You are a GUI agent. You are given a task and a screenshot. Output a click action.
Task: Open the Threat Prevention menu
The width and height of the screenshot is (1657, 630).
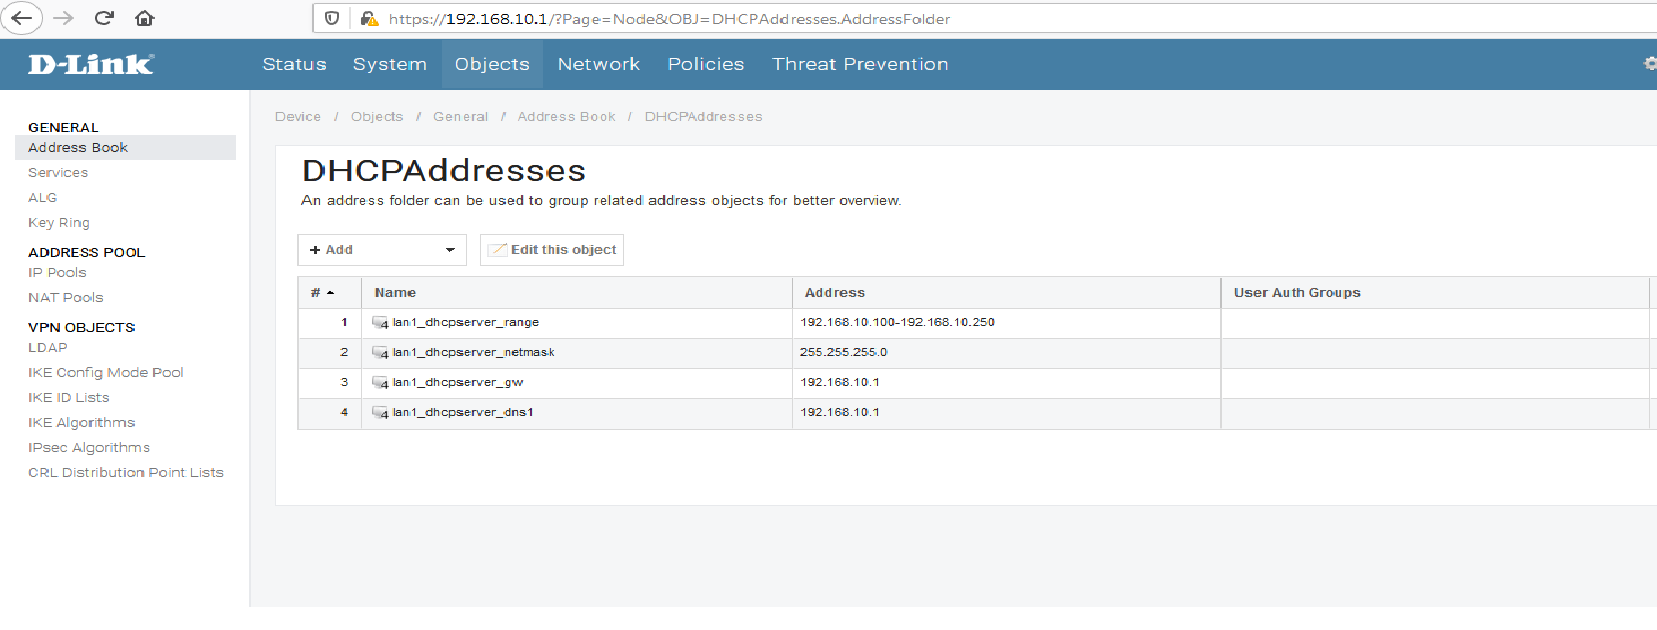[x=859, y=64]
